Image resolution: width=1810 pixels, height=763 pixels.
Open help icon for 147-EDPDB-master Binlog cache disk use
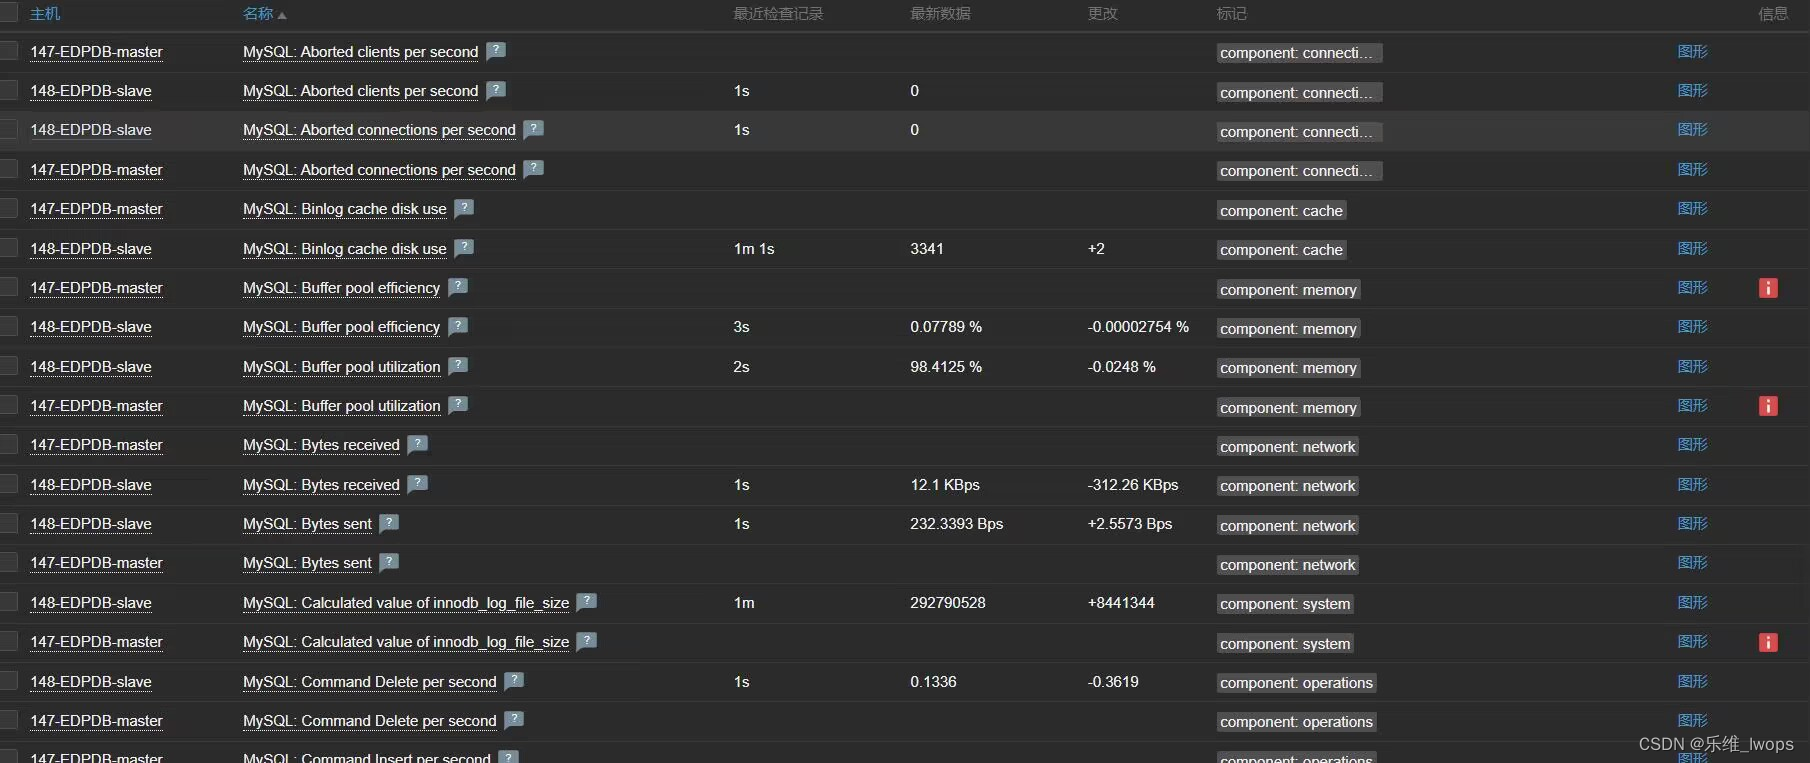click(464, 208)
